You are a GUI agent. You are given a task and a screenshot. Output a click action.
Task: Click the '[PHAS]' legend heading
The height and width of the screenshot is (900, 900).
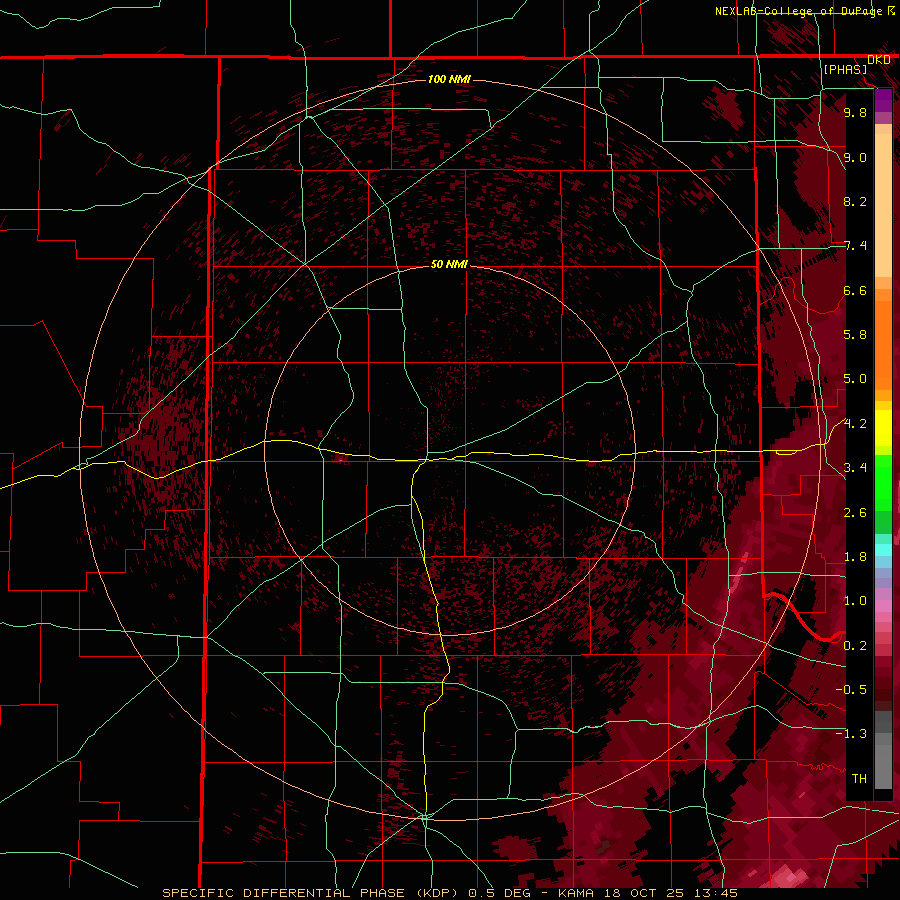point(845,69)
